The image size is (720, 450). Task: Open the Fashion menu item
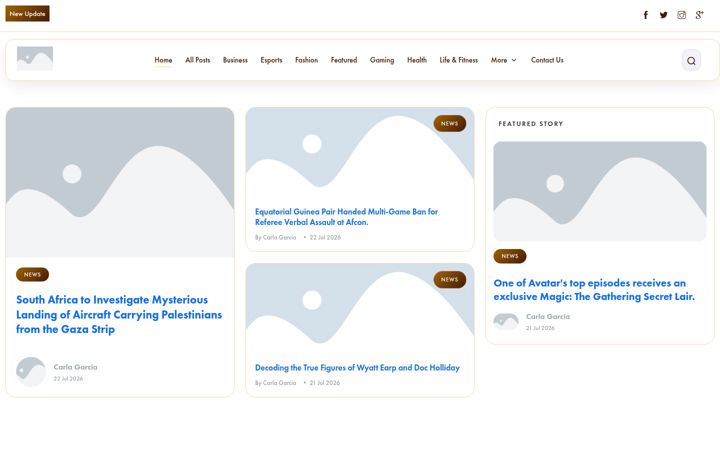coord(306,60)
